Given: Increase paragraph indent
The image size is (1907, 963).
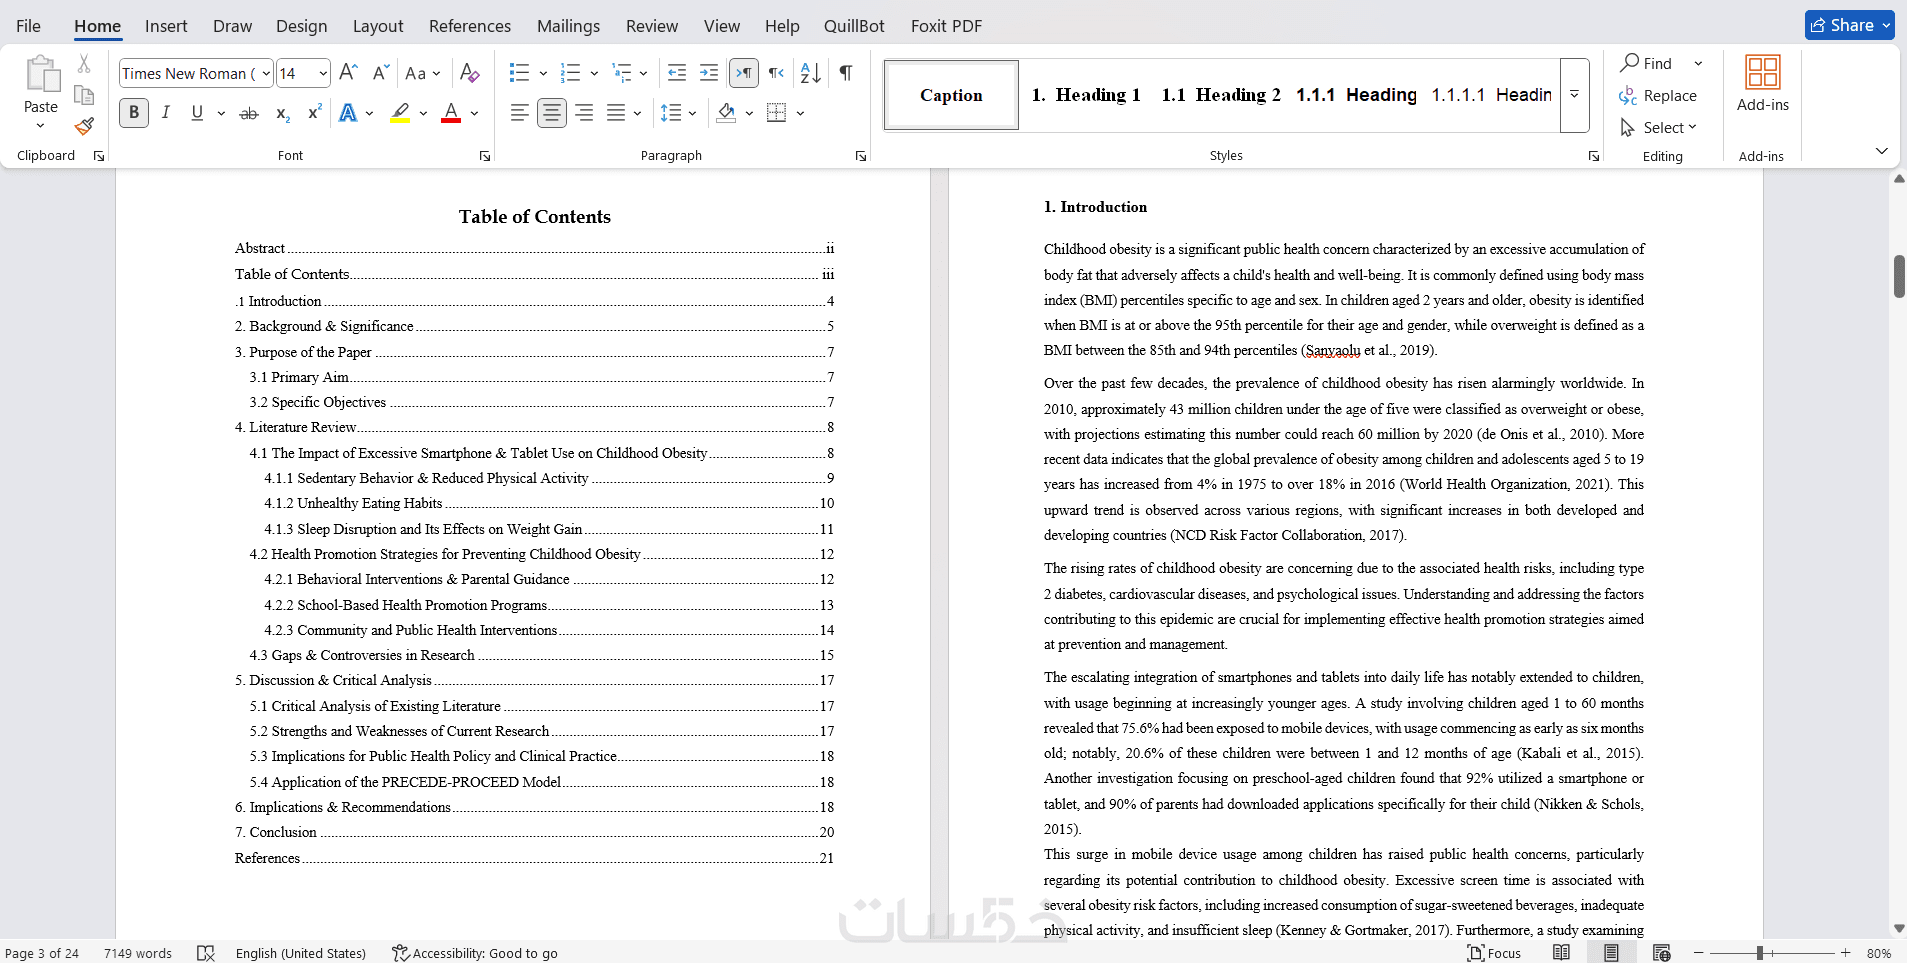Looking at the screenshot, I should pyautogui.click(x=709, y=73).
